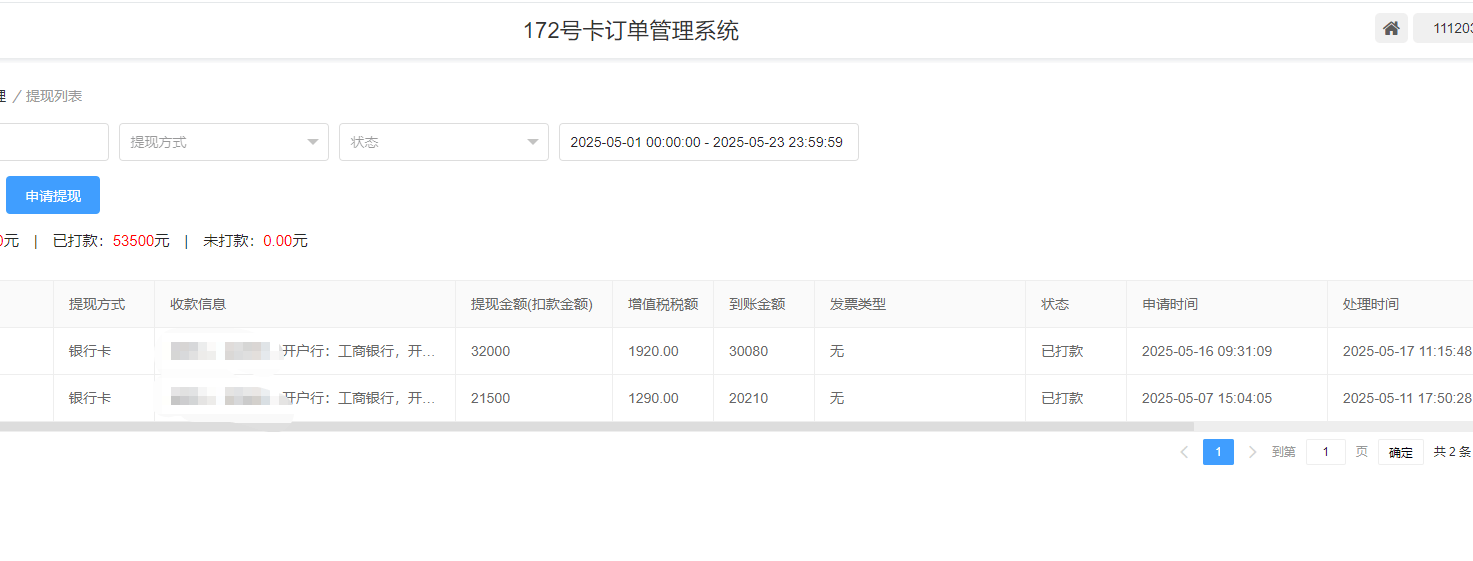The width and height of the screenshot is (1473, 561).
Task: Go to the previous page arrow
Action: point(1184,452)
